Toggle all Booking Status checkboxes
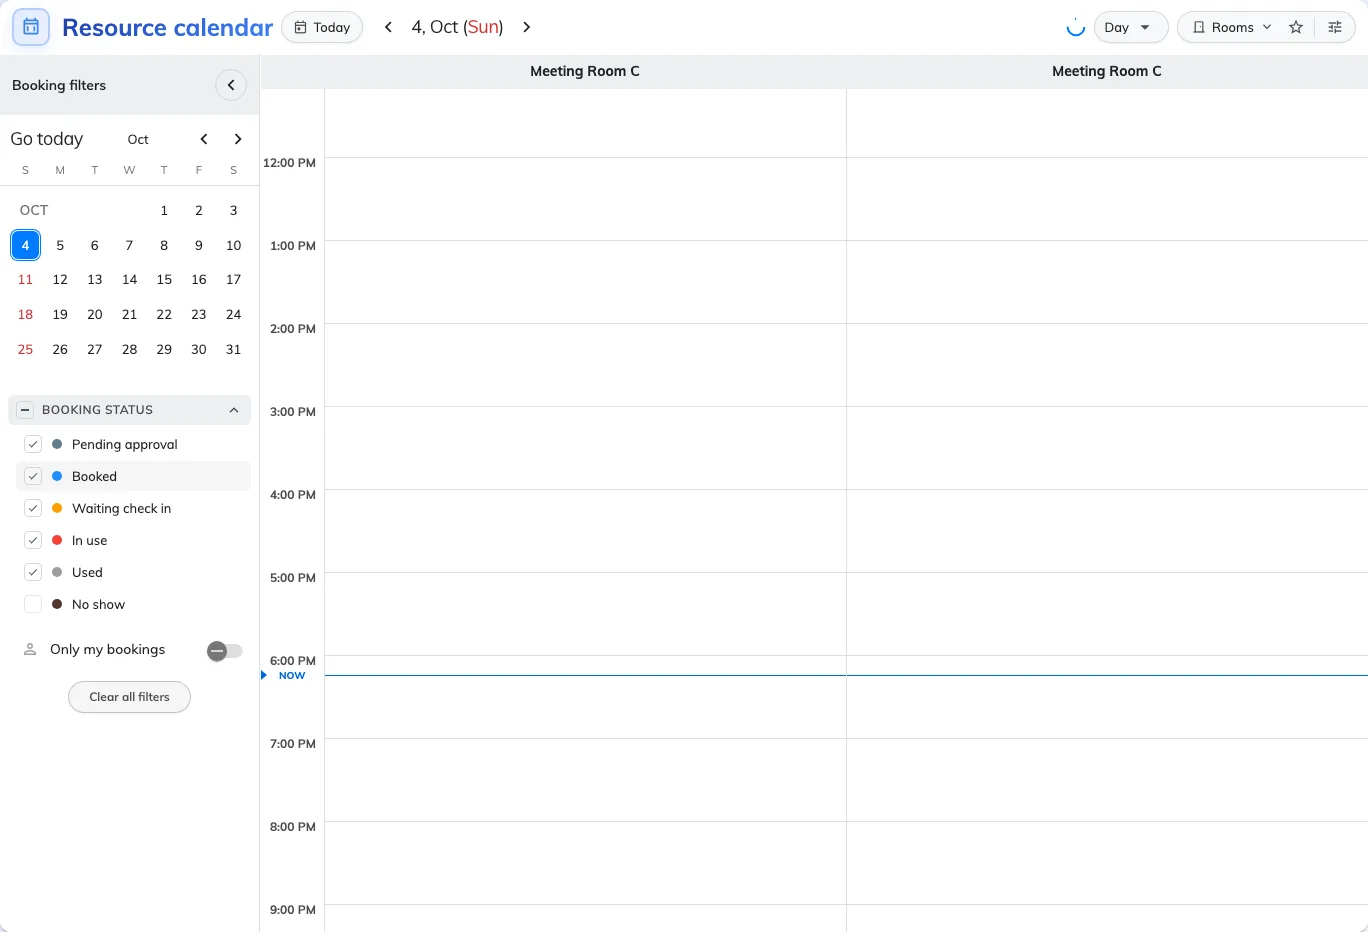This screenshot has width=1368, height=932. pos(25,410)
